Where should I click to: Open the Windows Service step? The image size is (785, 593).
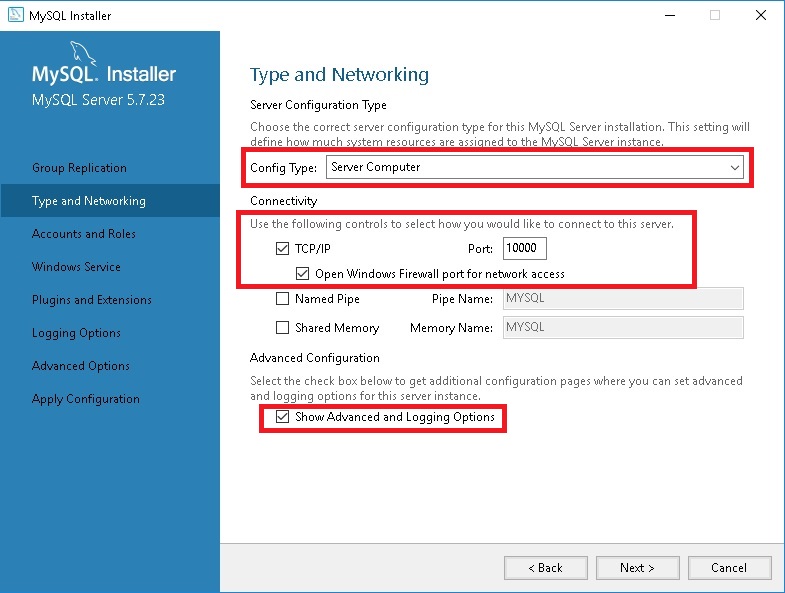click(x=76, y=267)
